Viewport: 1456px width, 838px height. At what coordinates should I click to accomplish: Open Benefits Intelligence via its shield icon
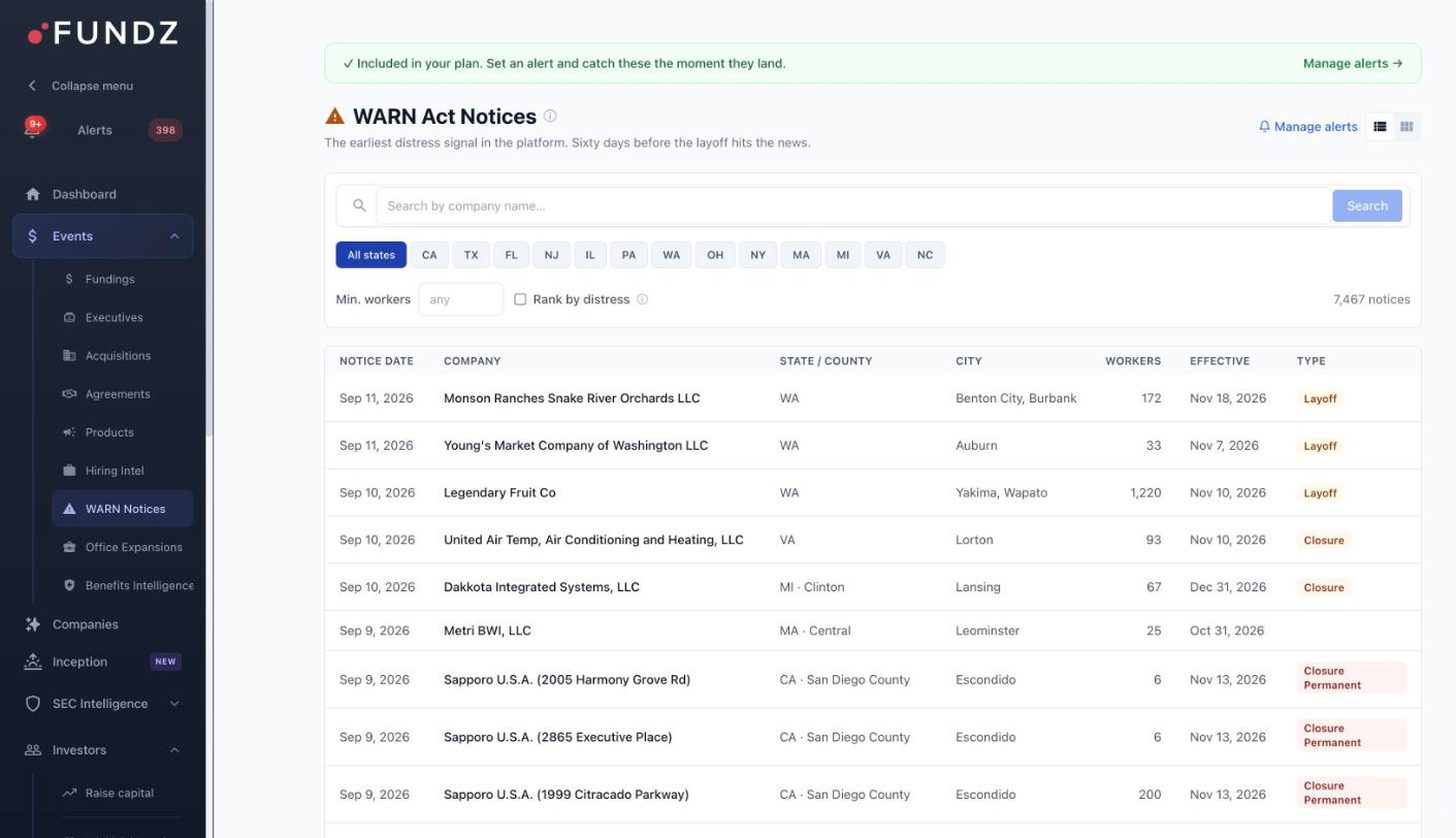click(x=69, y=585)
